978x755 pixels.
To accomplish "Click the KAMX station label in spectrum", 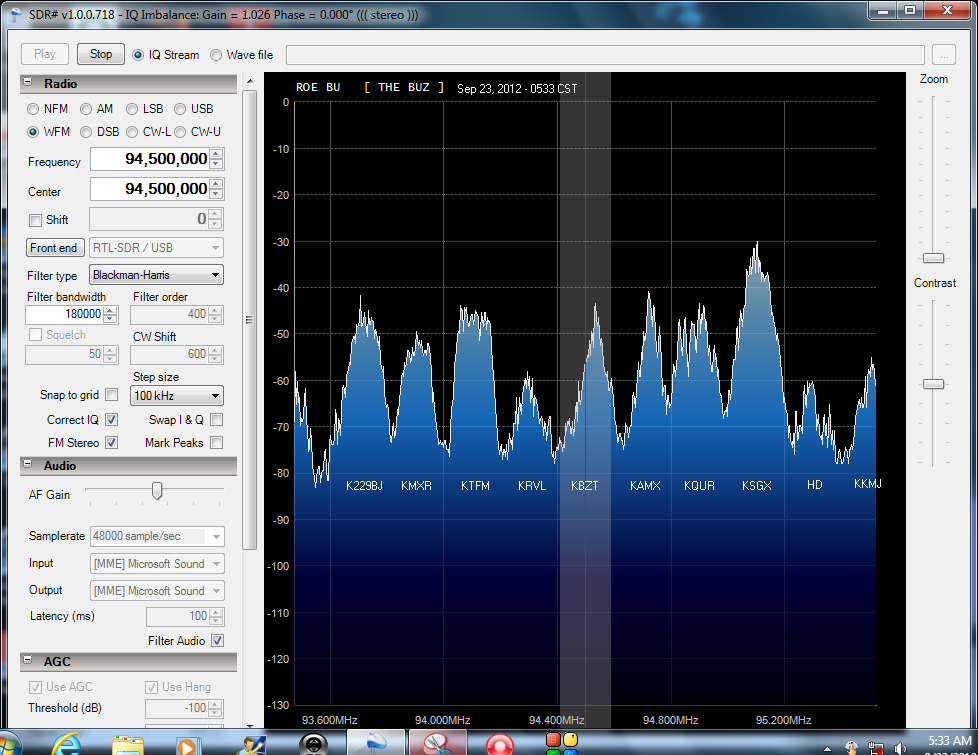I will pyautogui.click(x=645, y=485).
